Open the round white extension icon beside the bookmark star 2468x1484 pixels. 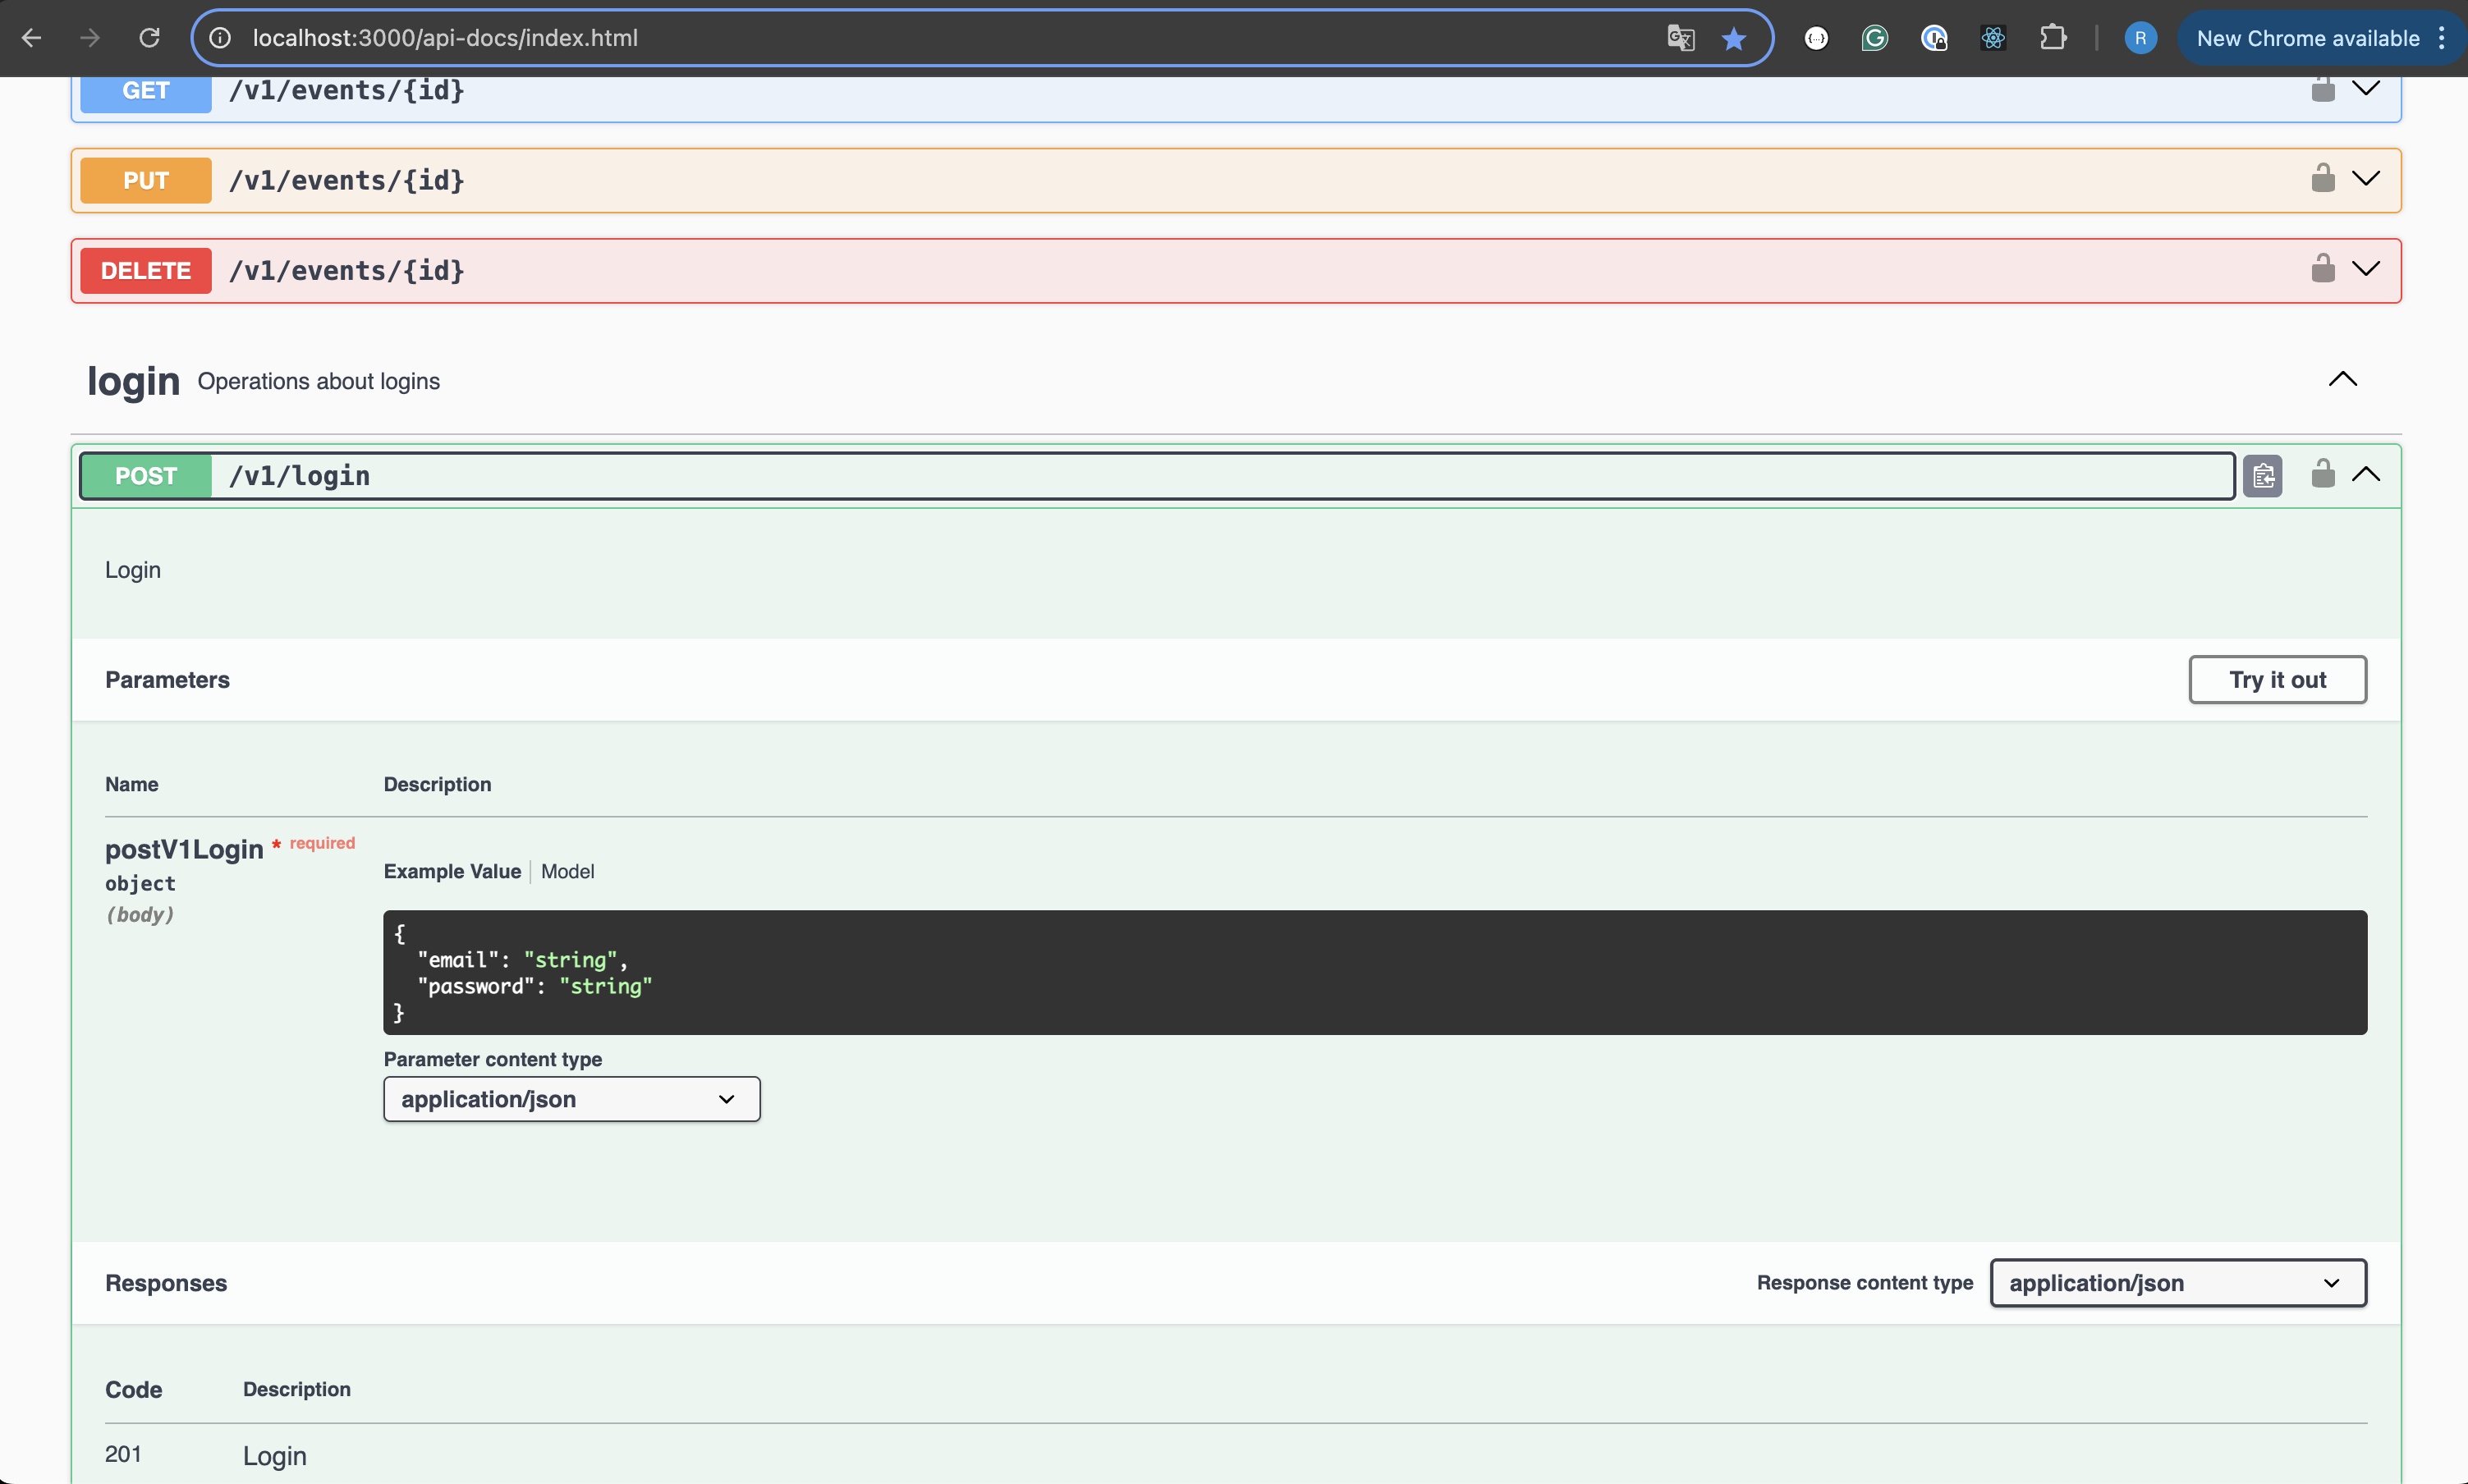[x=1816, y=38]
